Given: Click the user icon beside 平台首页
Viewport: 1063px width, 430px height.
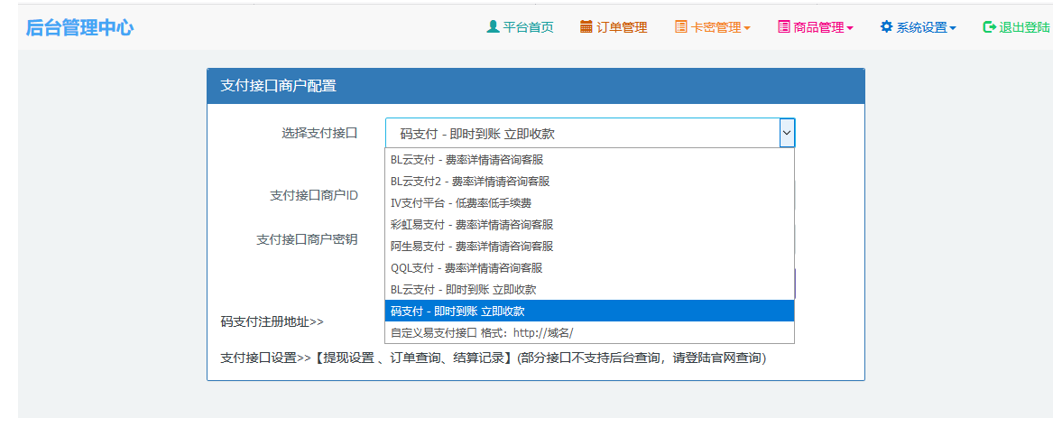Looking at the screenshot, I should click(493, 27).
